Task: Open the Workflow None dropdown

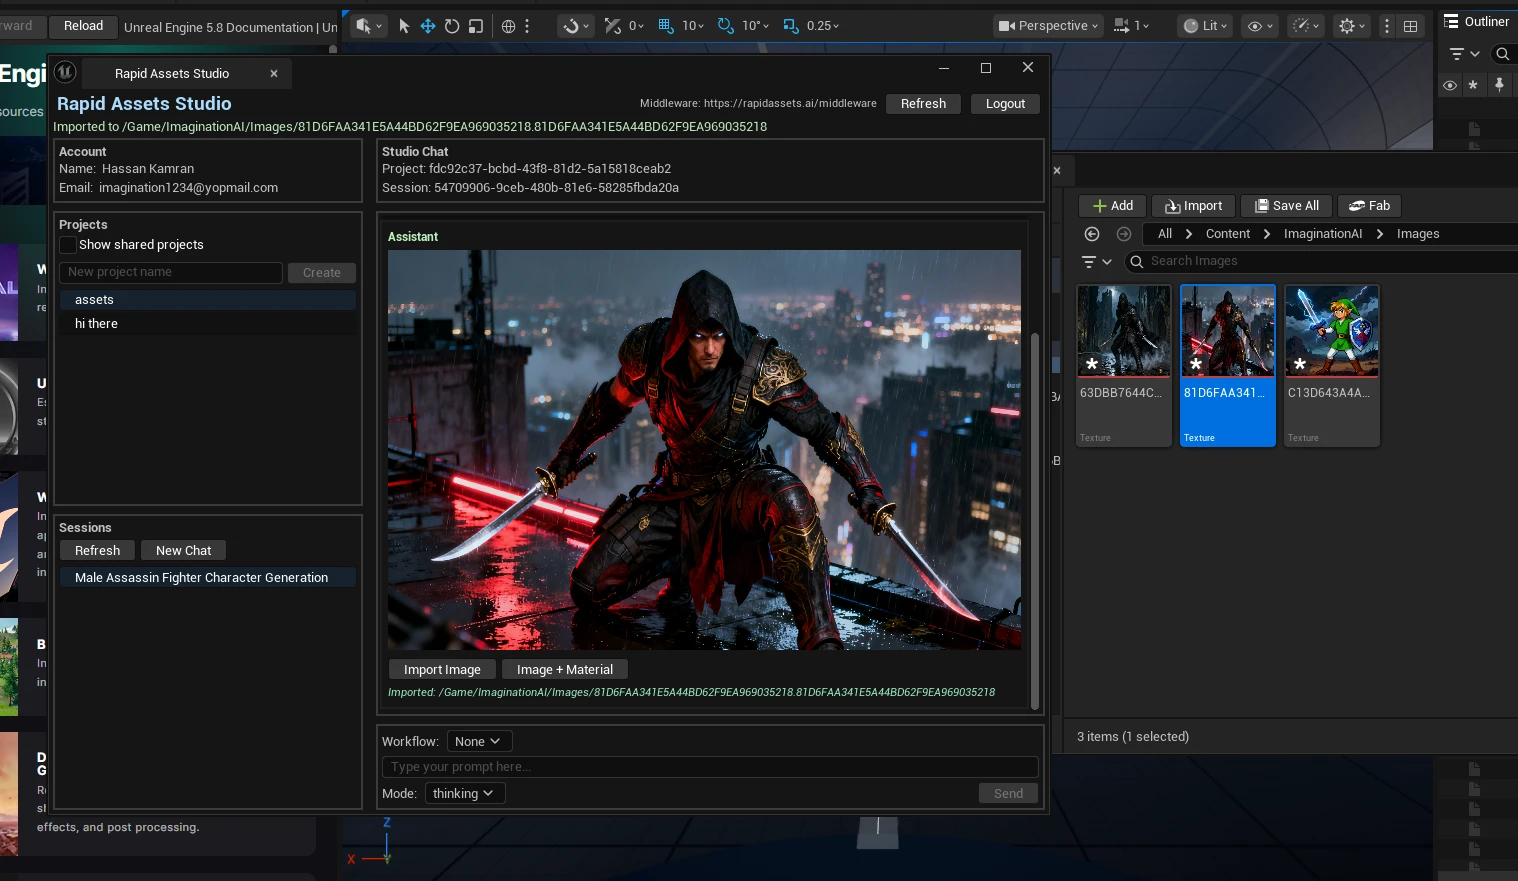Action: (x=479, y=741)
